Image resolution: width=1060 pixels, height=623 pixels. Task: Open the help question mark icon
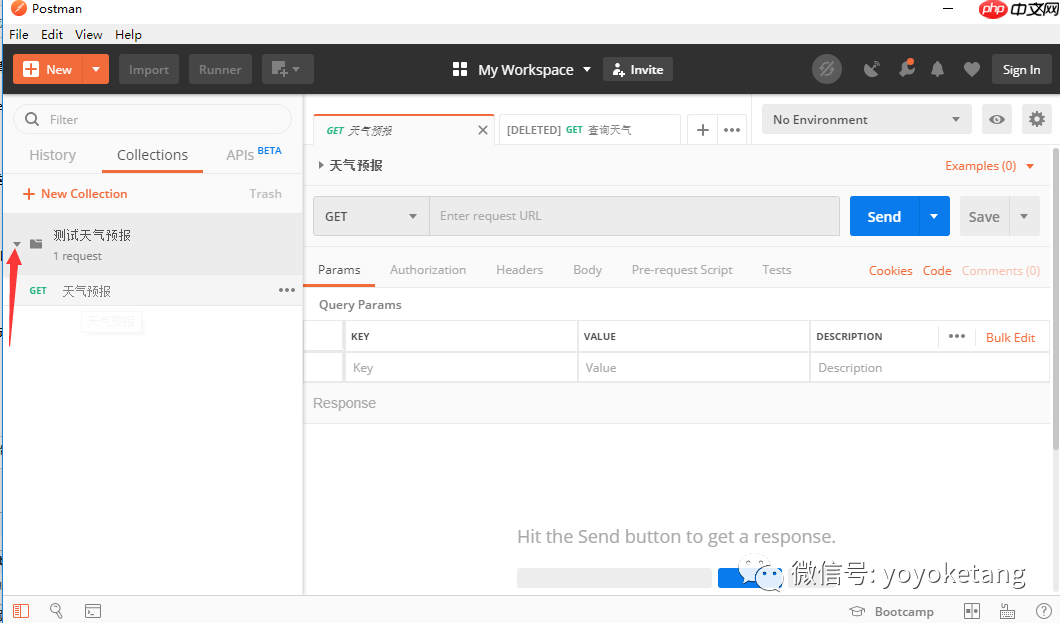point(1043,611)
